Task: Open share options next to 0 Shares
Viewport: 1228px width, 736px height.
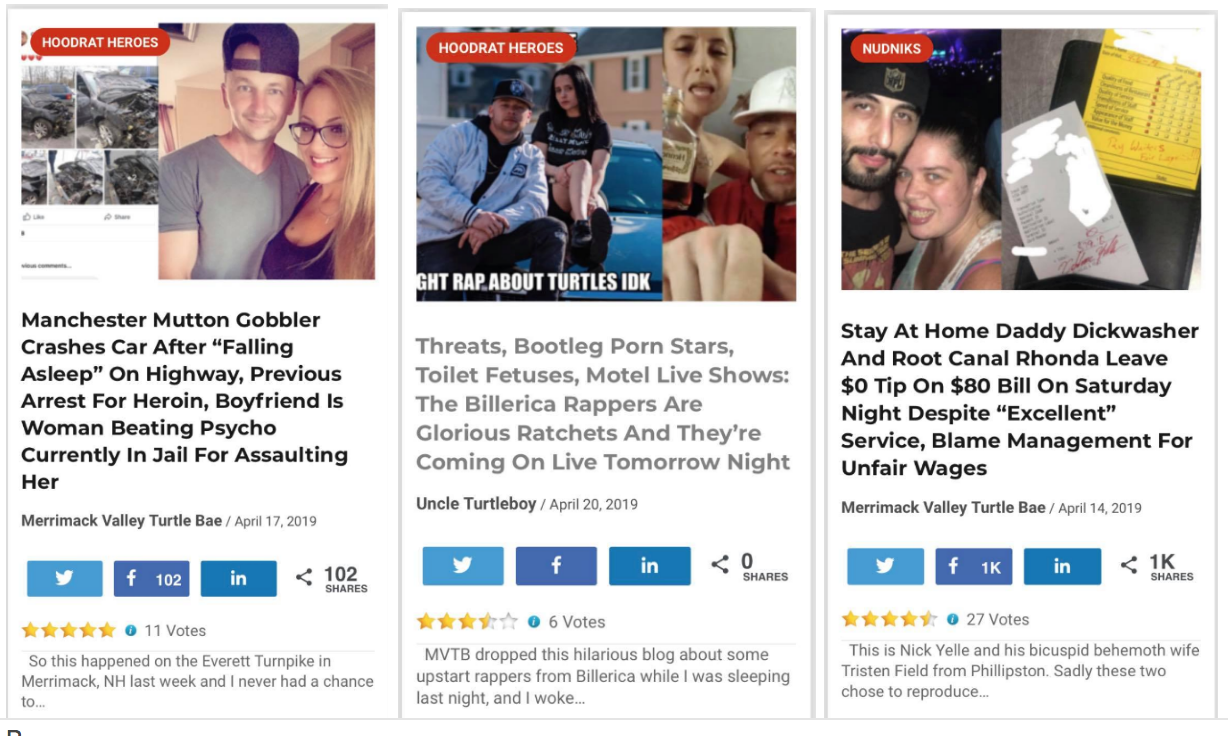Action: pos(720,565)
